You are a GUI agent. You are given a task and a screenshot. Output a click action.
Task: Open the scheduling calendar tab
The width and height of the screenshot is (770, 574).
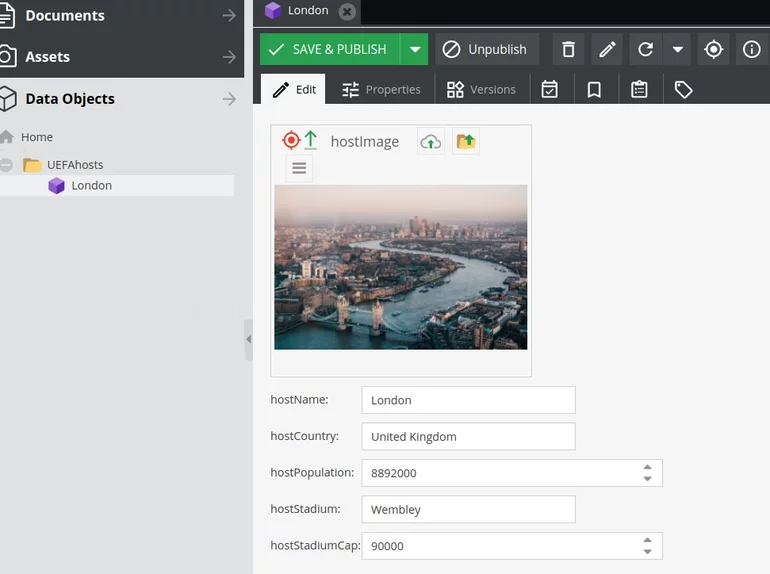(x=550, y=89)
